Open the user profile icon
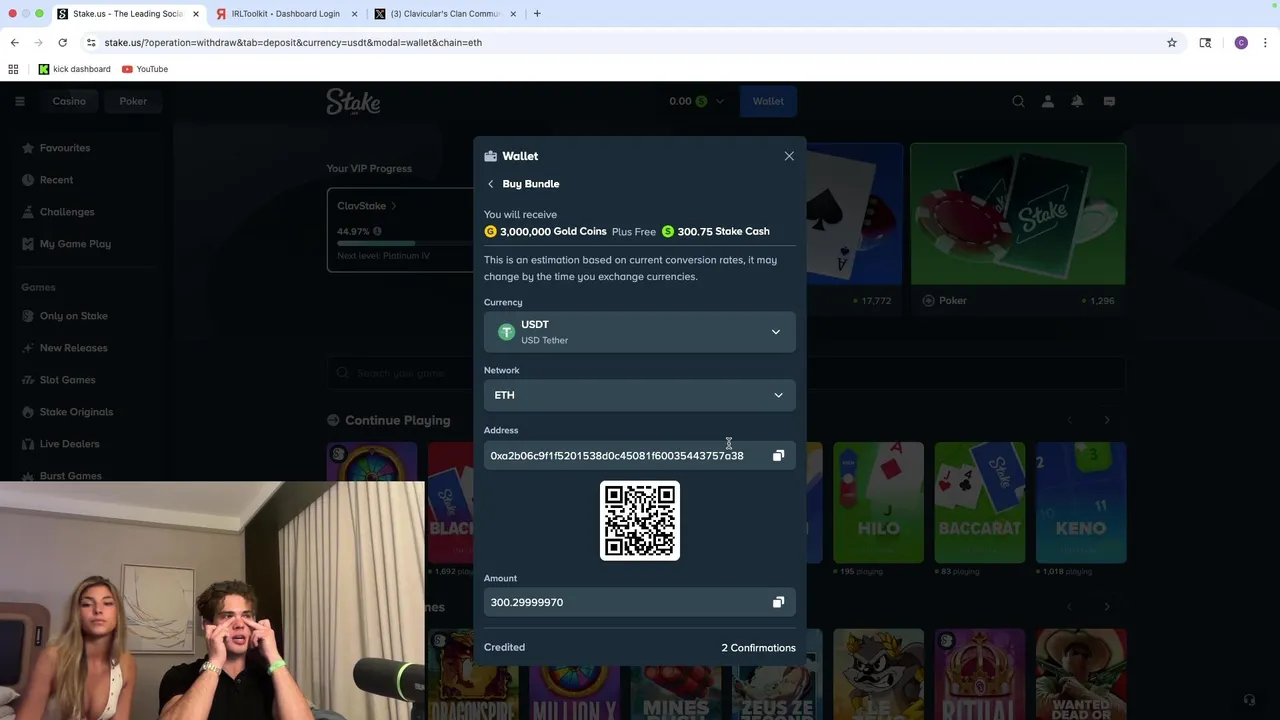1280x720 pixels. (1048, 101)
